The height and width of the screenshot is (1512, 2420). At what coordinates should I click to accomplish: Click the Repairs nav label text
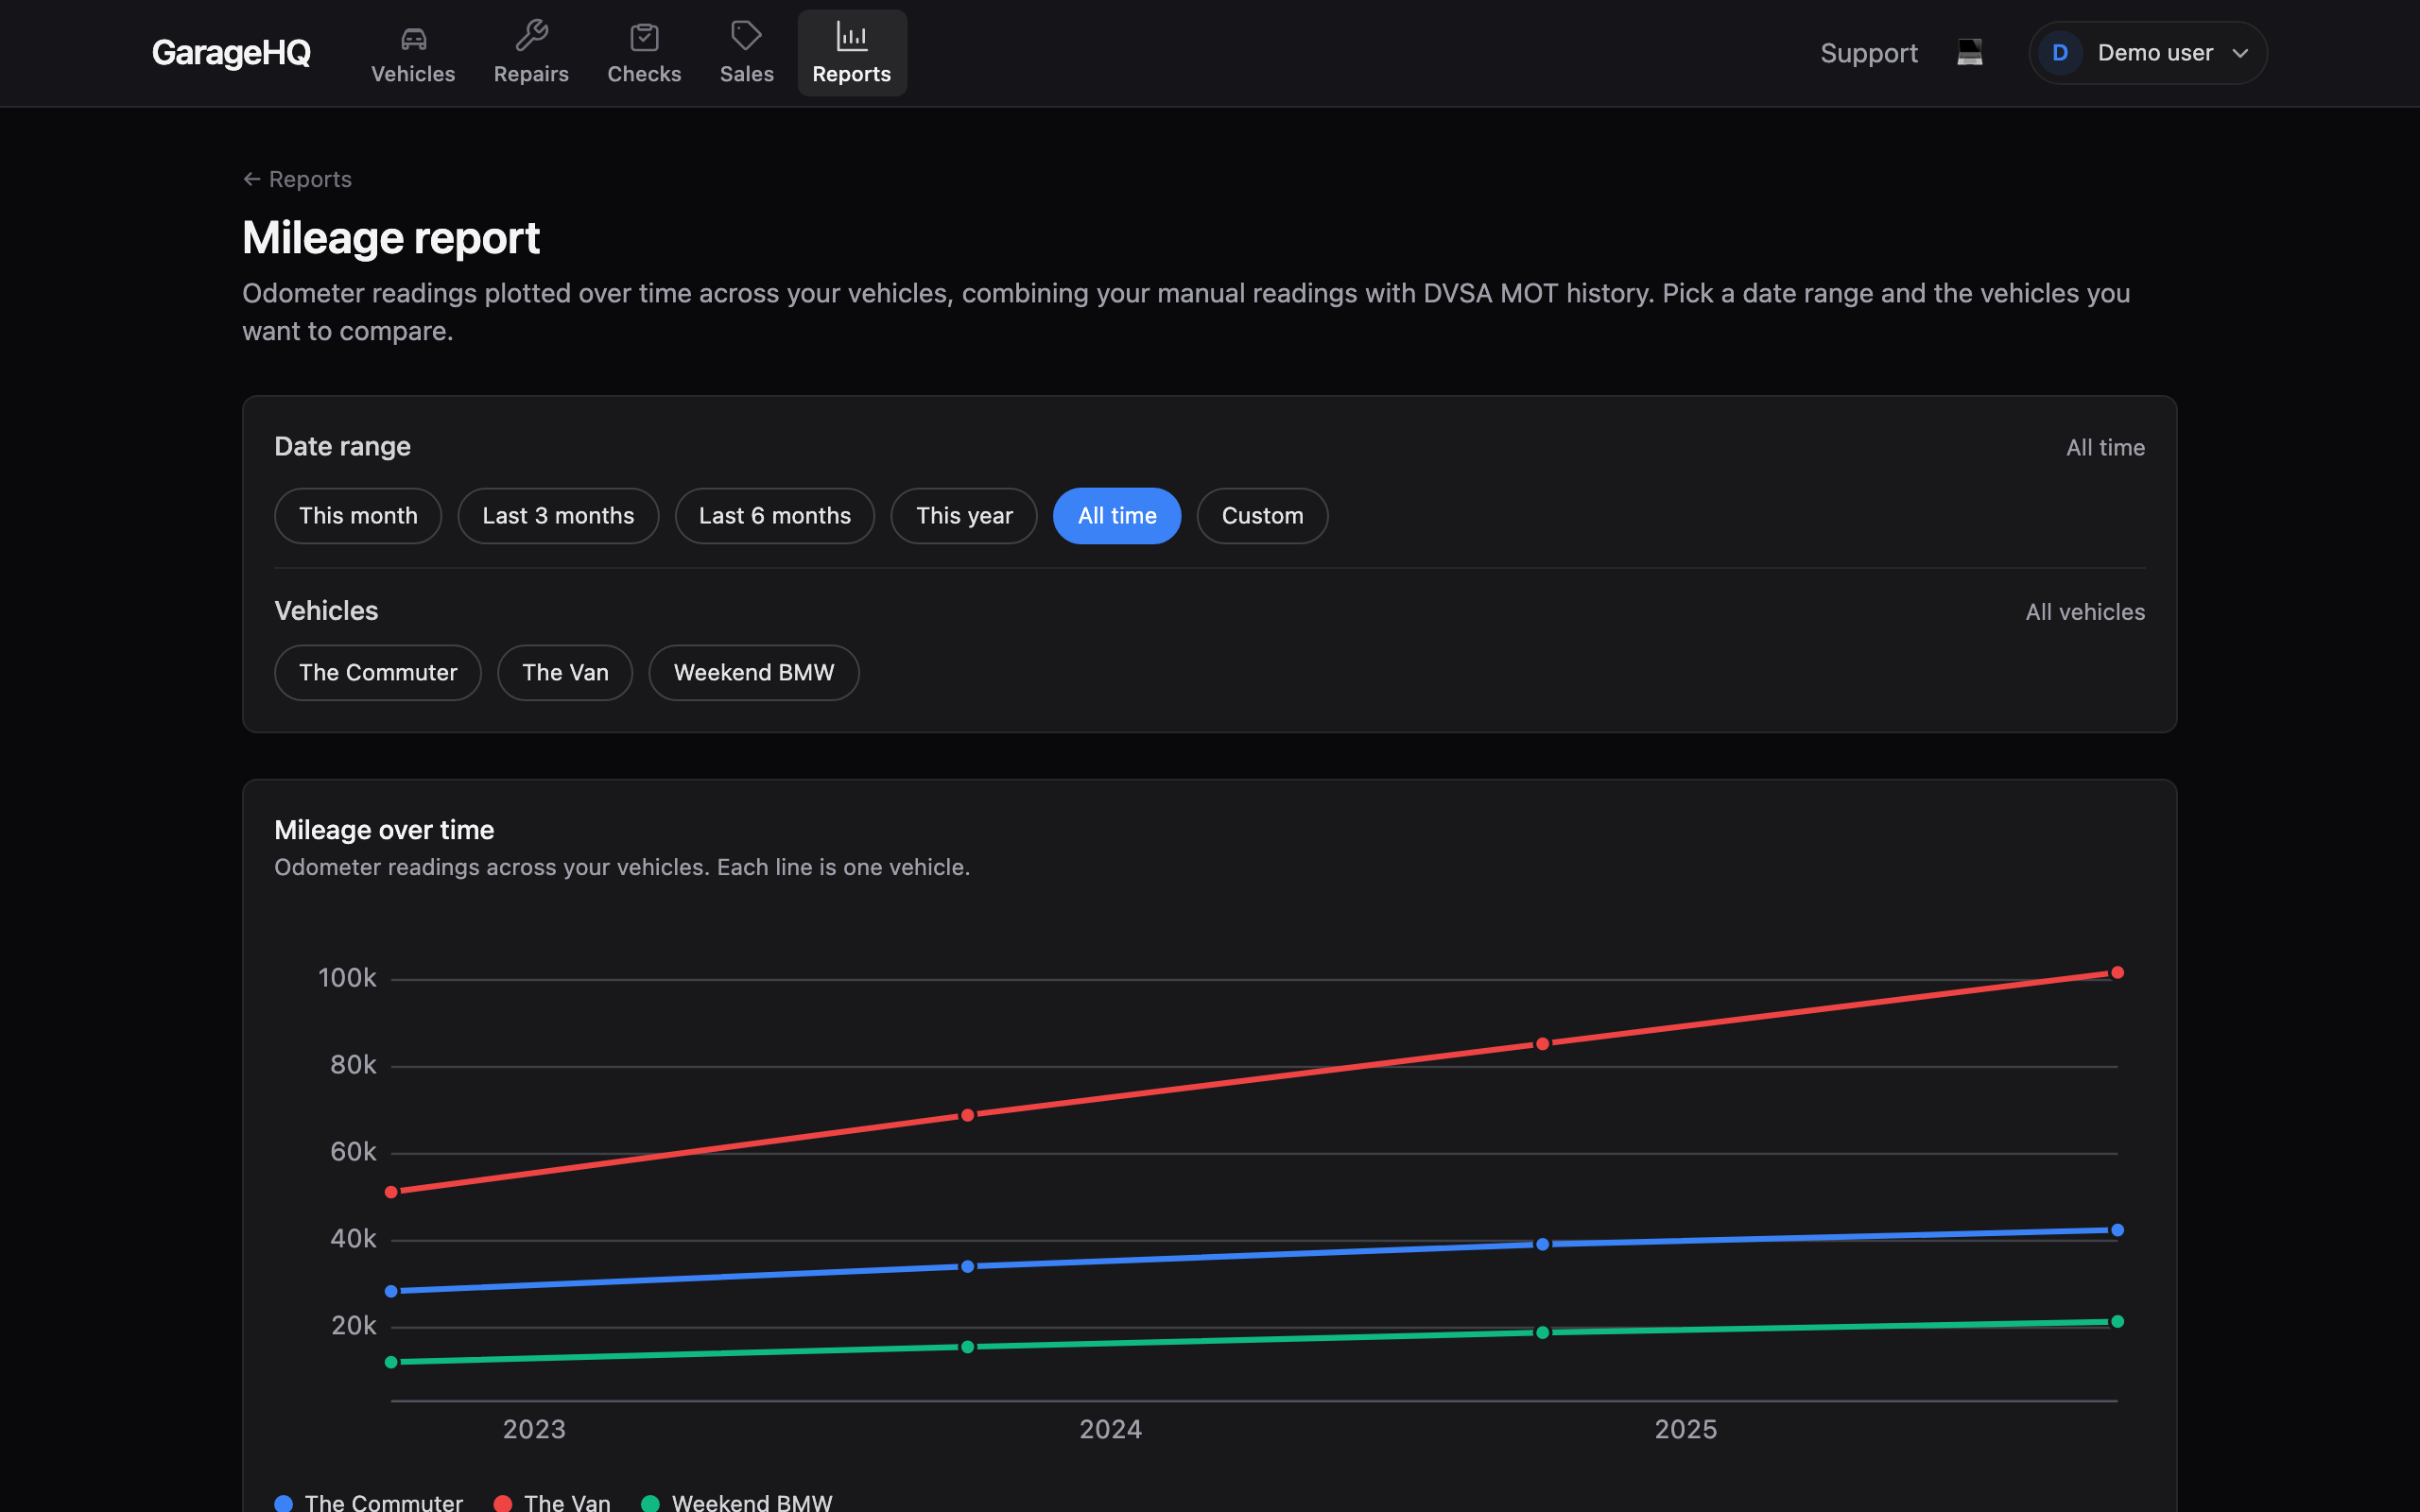coord(531,74)
